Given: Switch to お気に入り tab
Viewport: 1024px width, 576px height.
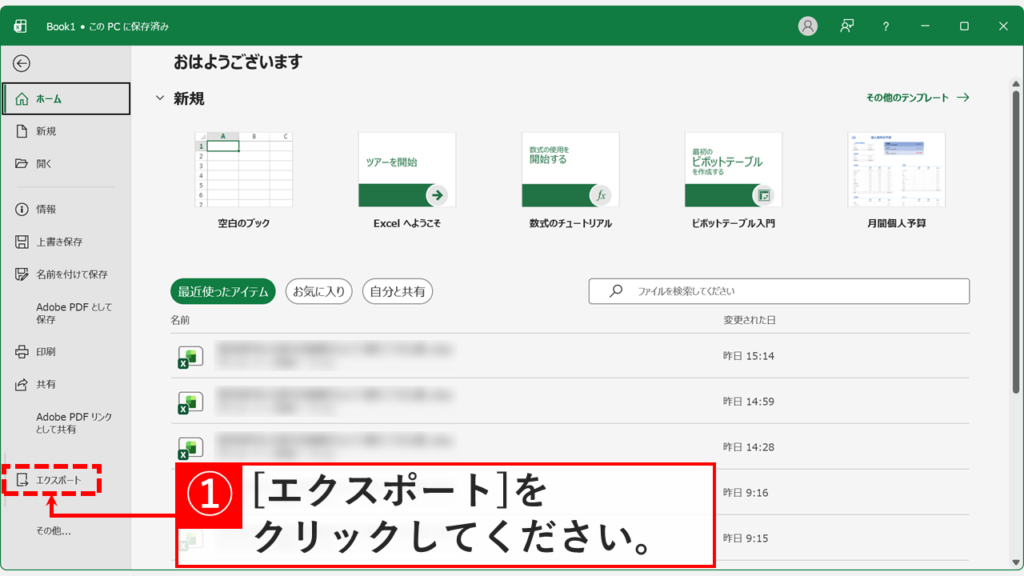Looking at the screenshot, I should (319, 291).
